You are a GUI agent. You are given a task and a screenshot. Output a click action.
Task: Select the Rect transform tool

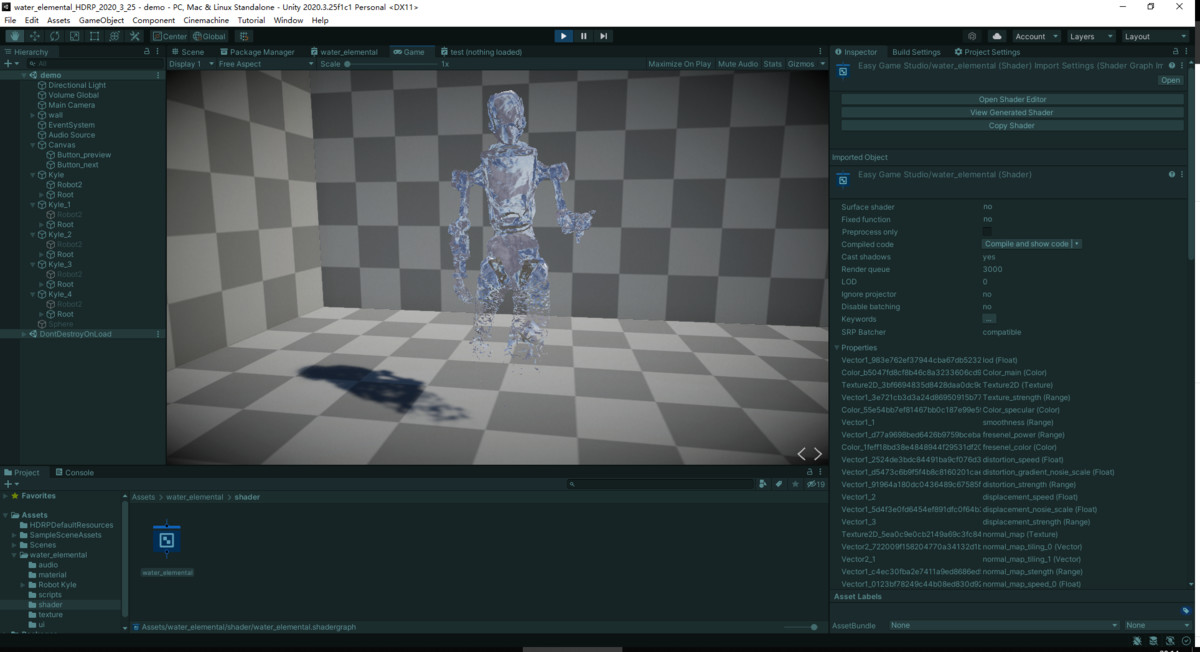coord(93,36)
